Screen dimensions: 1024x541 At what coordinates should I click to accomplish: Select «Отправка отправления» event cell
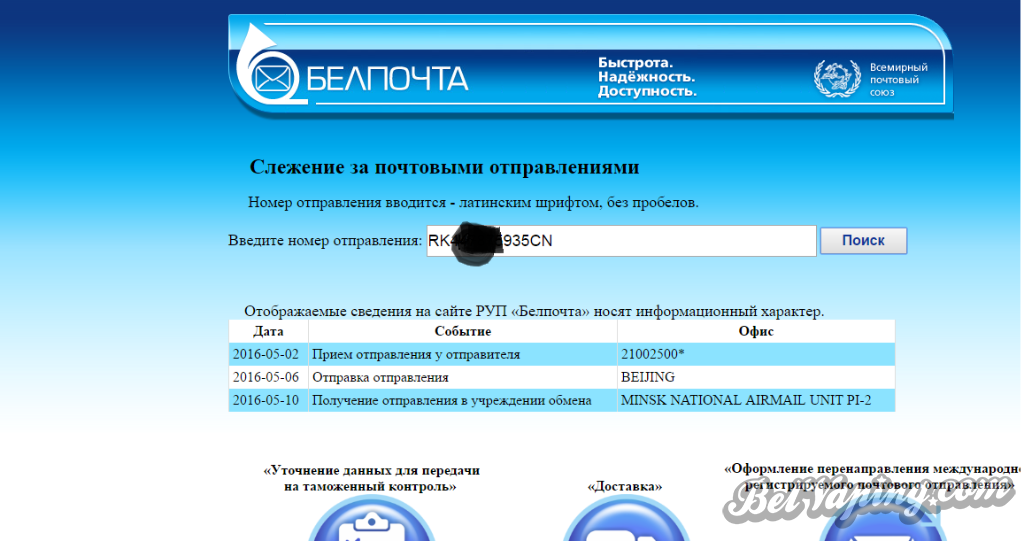coord(462,377)
